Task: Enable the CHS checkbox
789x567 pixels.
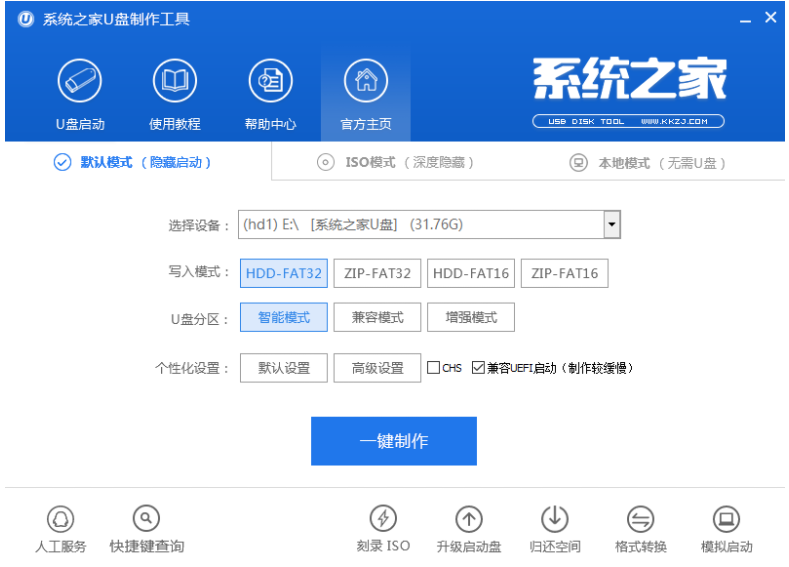Action: coord(433,368)
